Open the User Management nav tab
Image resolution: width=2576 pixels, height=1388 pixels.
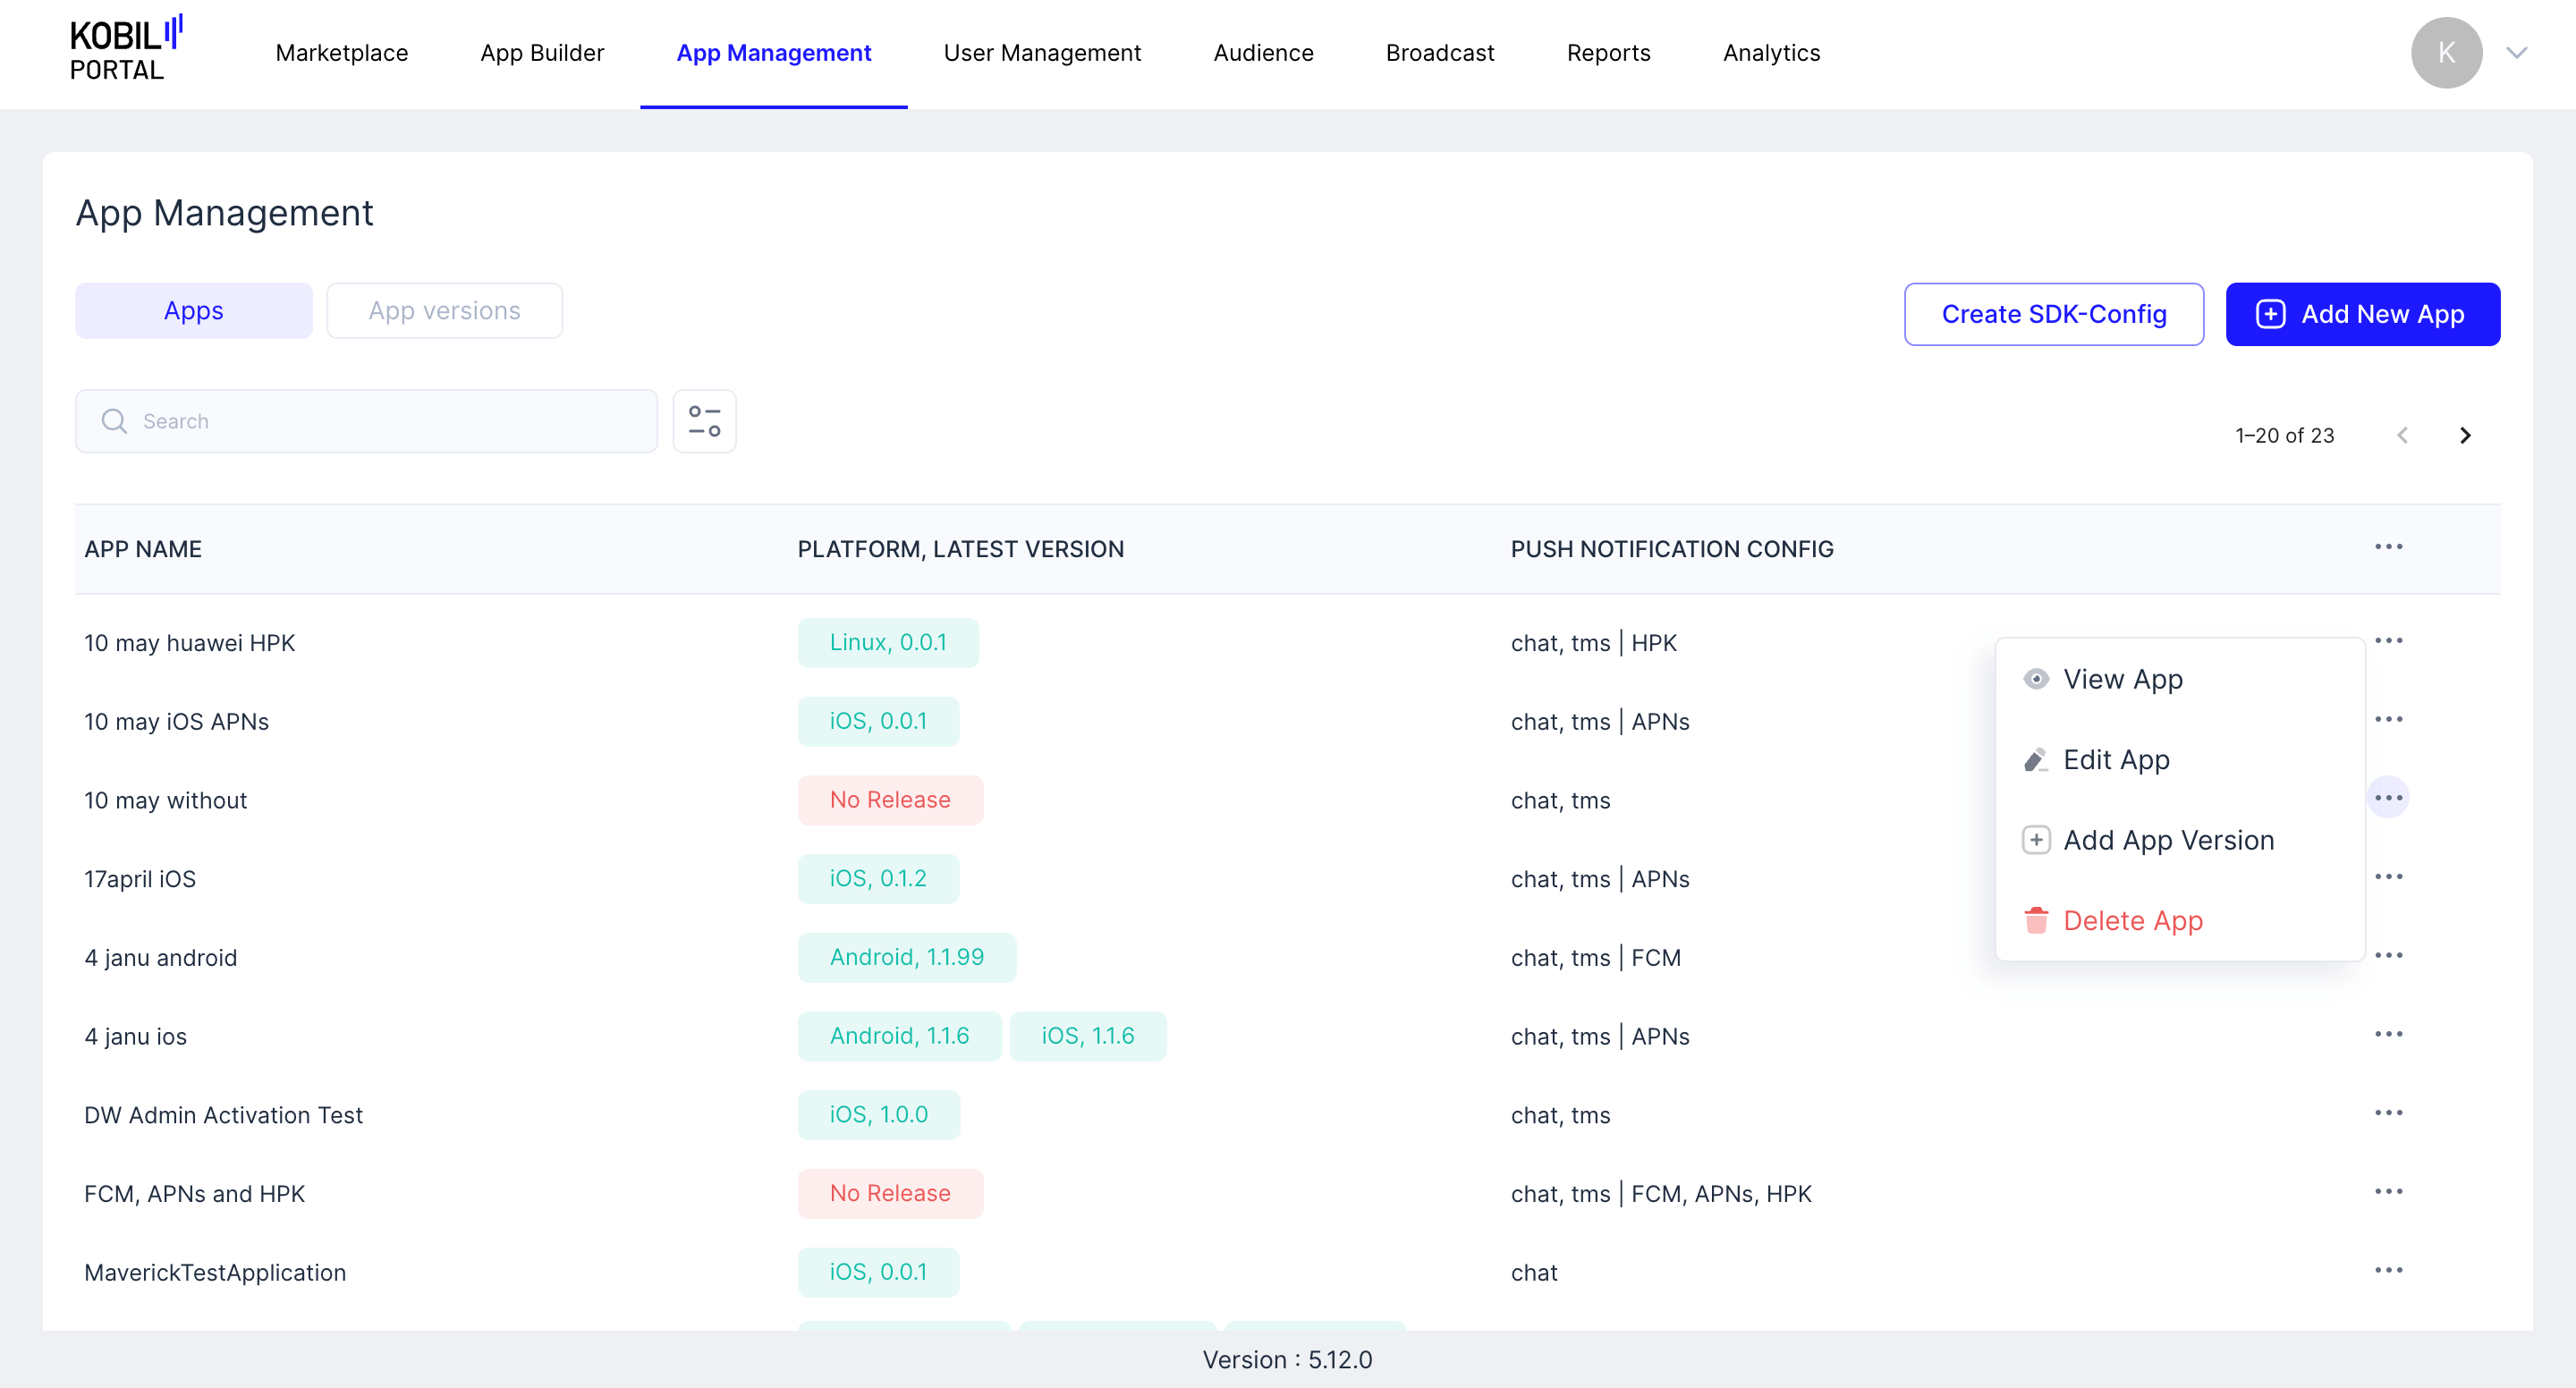1041,53
